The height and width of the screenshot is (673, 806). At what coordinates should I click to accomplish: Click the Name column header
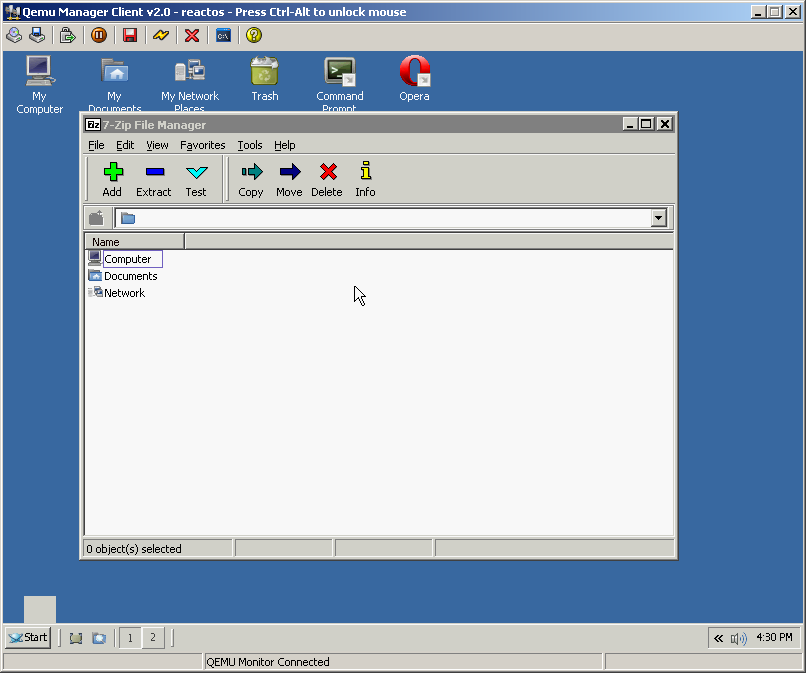click(x=134, y=242)
